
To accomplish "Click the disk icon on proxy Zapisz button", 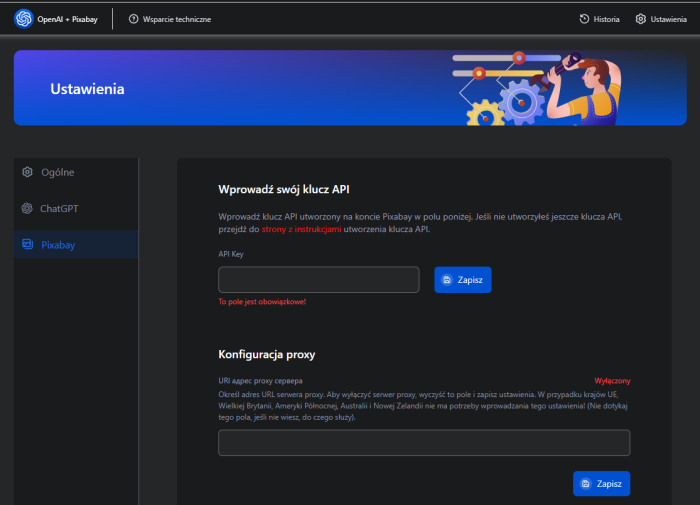I will pyautogui.click(x=586, y=484).
